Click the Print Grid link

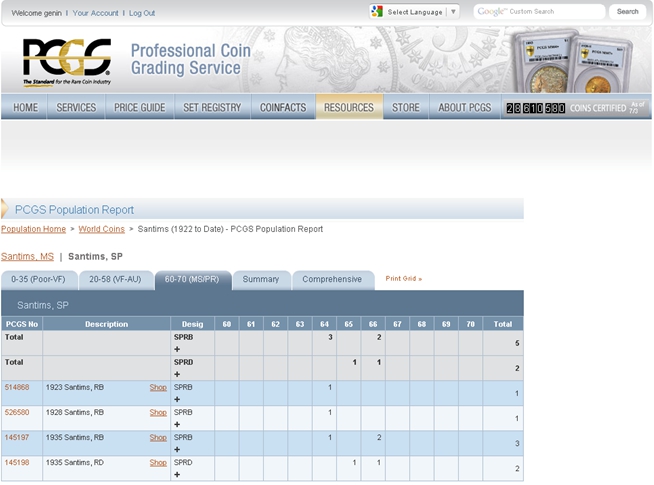point(403,279)
